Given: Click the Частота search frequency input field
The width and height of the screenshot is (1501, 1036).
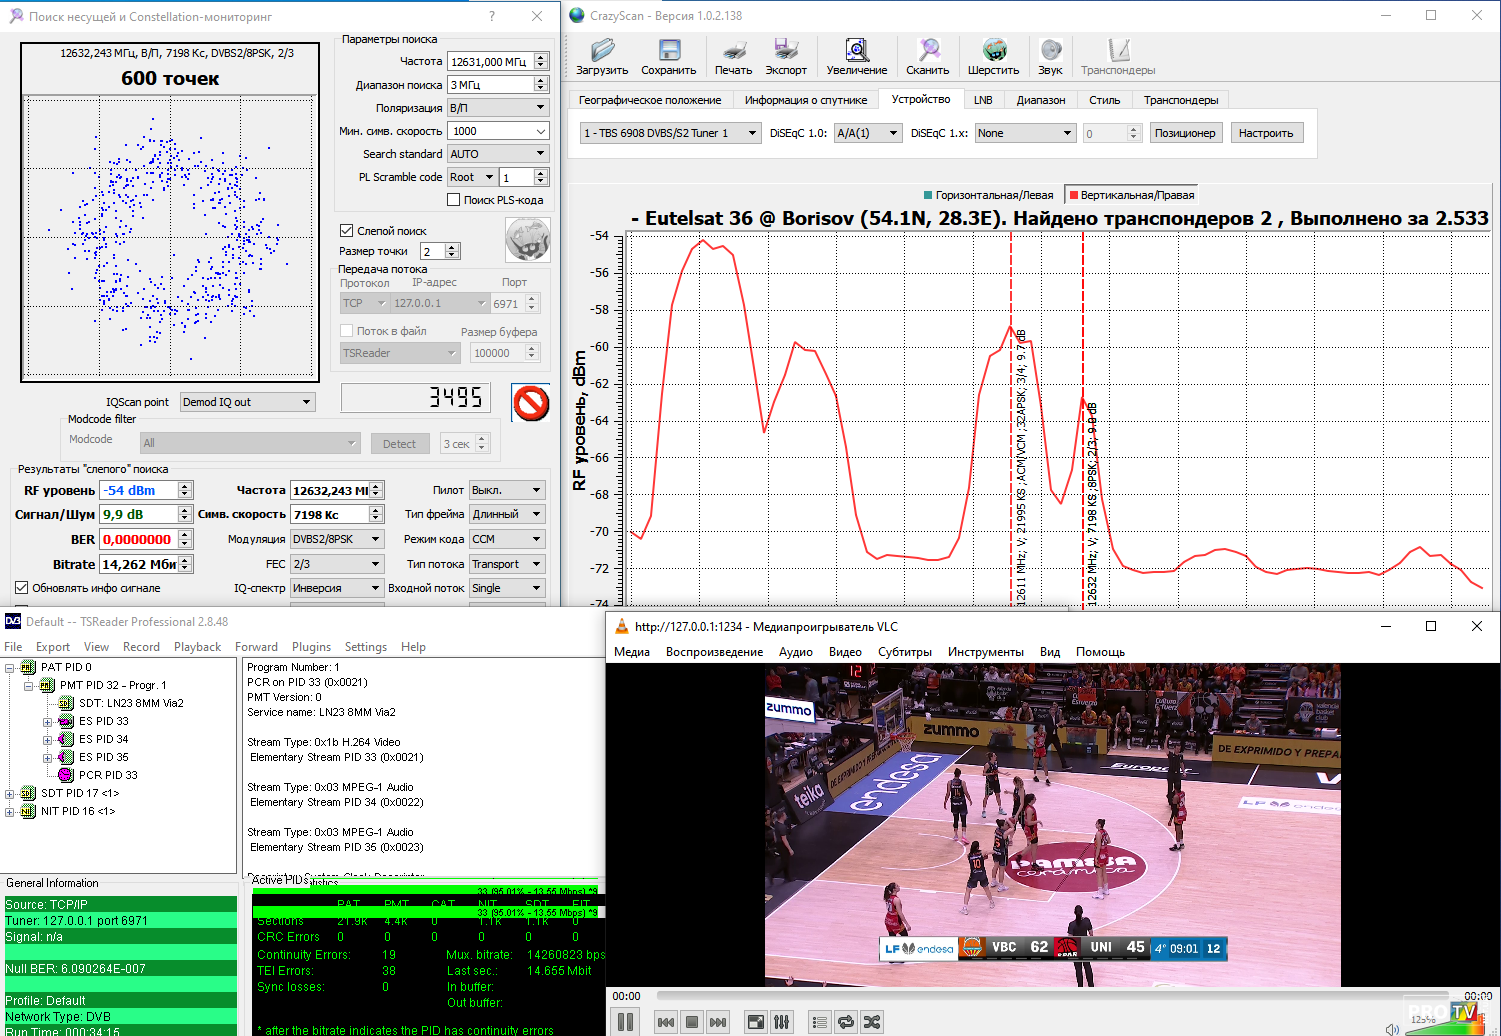Looking at the screenshot, I should (x=490, y=62).
